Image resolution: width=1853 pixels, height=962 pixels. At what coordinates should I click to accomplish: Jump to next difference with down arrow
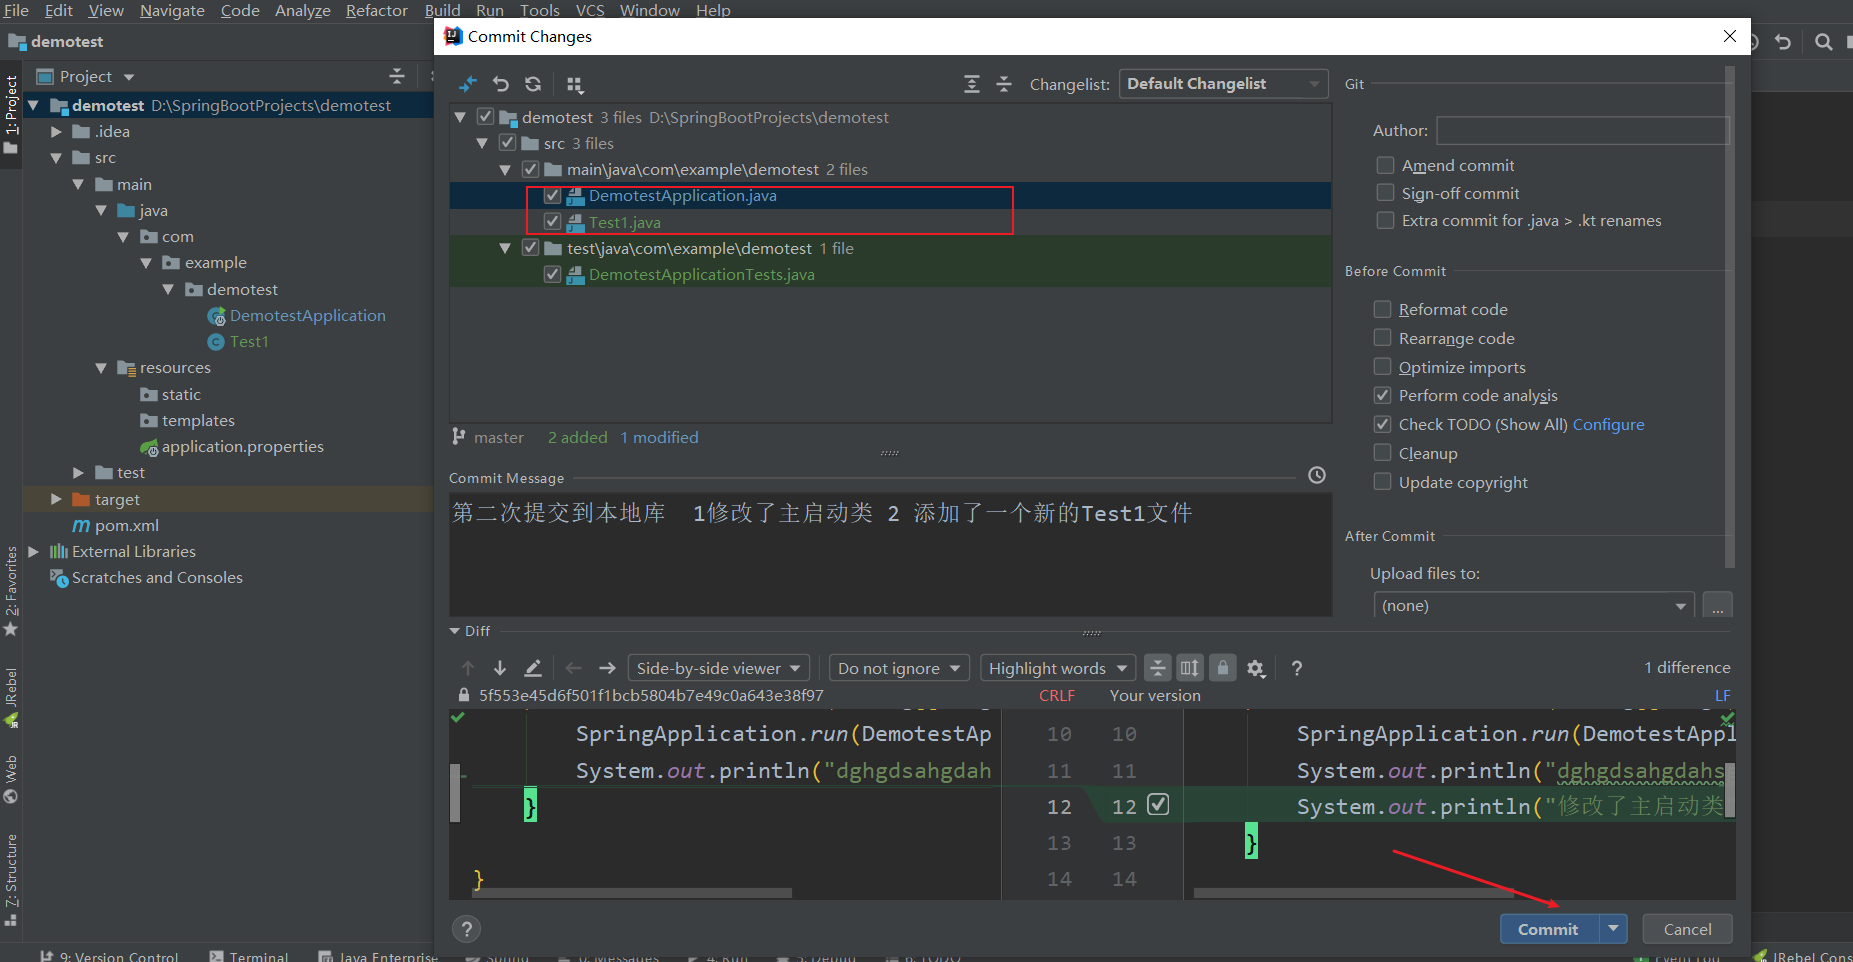(500, 668)
